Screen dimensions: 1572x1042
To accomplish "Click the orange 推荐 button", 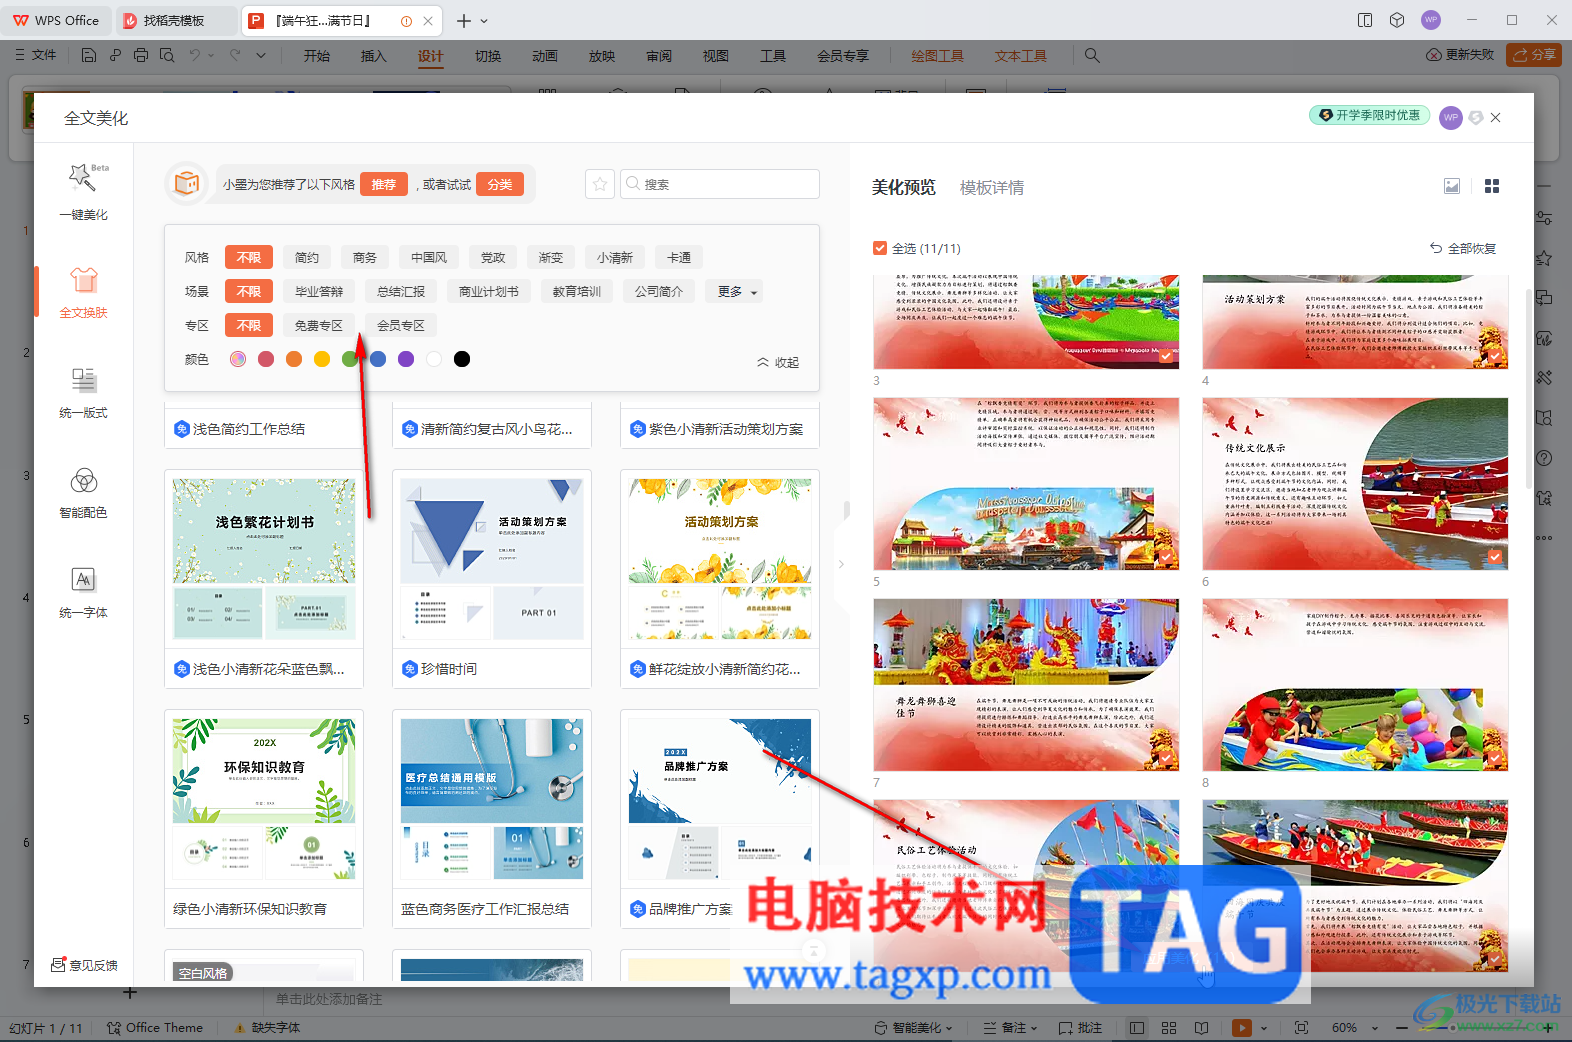I will coord(384,184).
